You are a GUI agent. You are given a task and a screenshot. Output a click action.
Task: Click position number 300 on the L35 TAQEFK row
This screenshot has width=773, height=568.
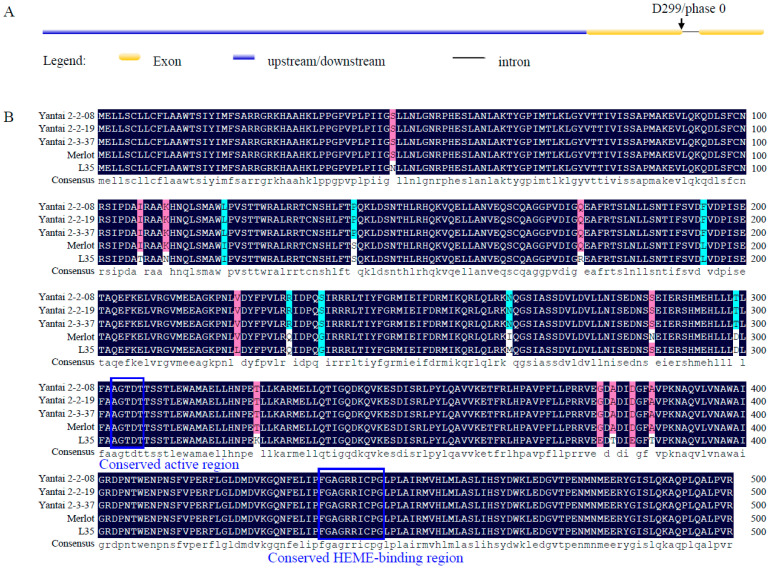759,350
